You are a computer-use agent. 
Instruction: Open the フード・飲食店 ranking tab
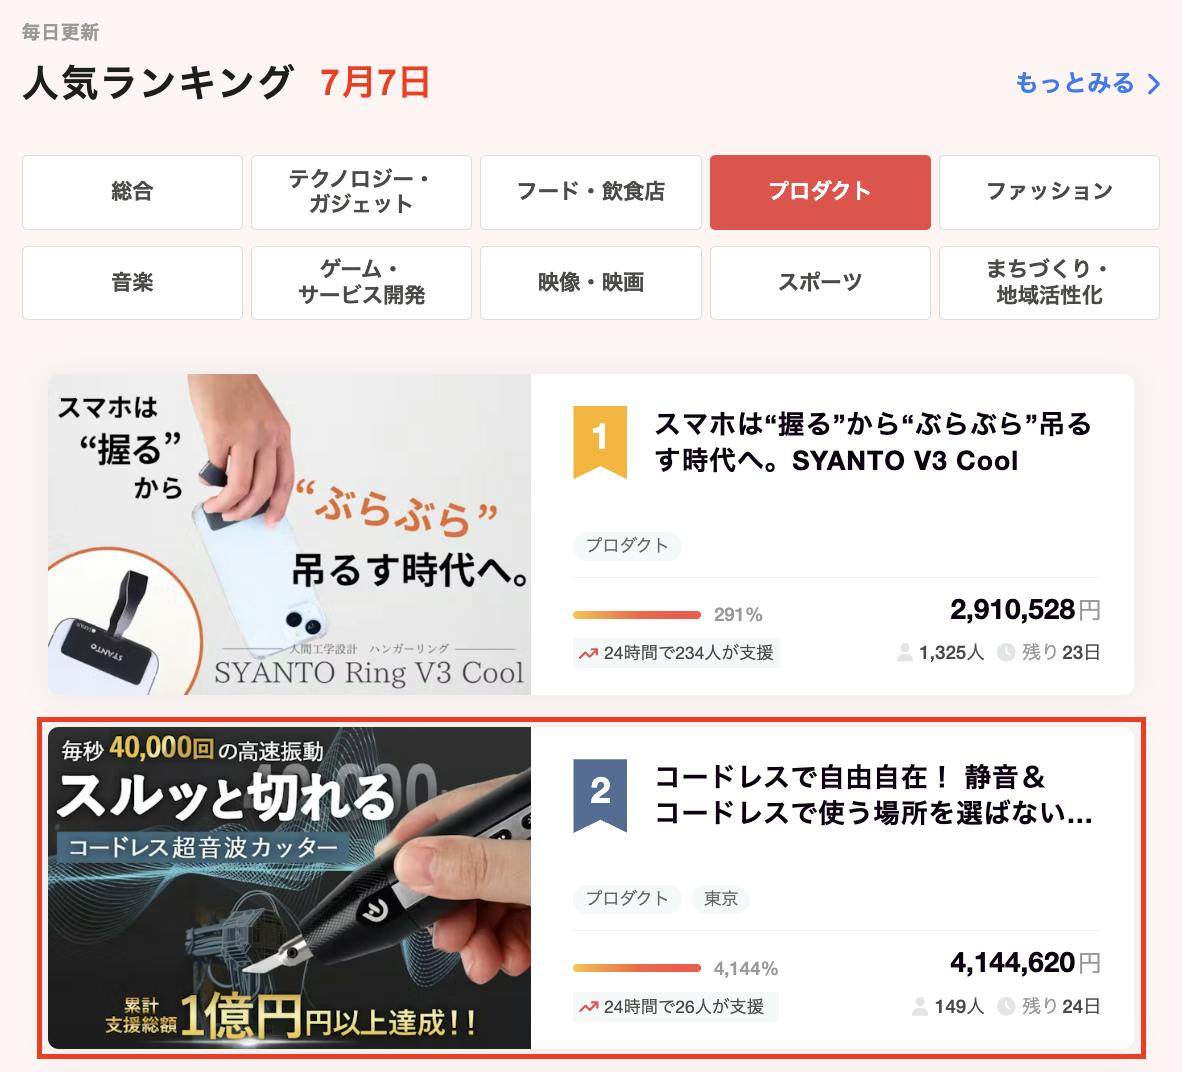(591, 192)
